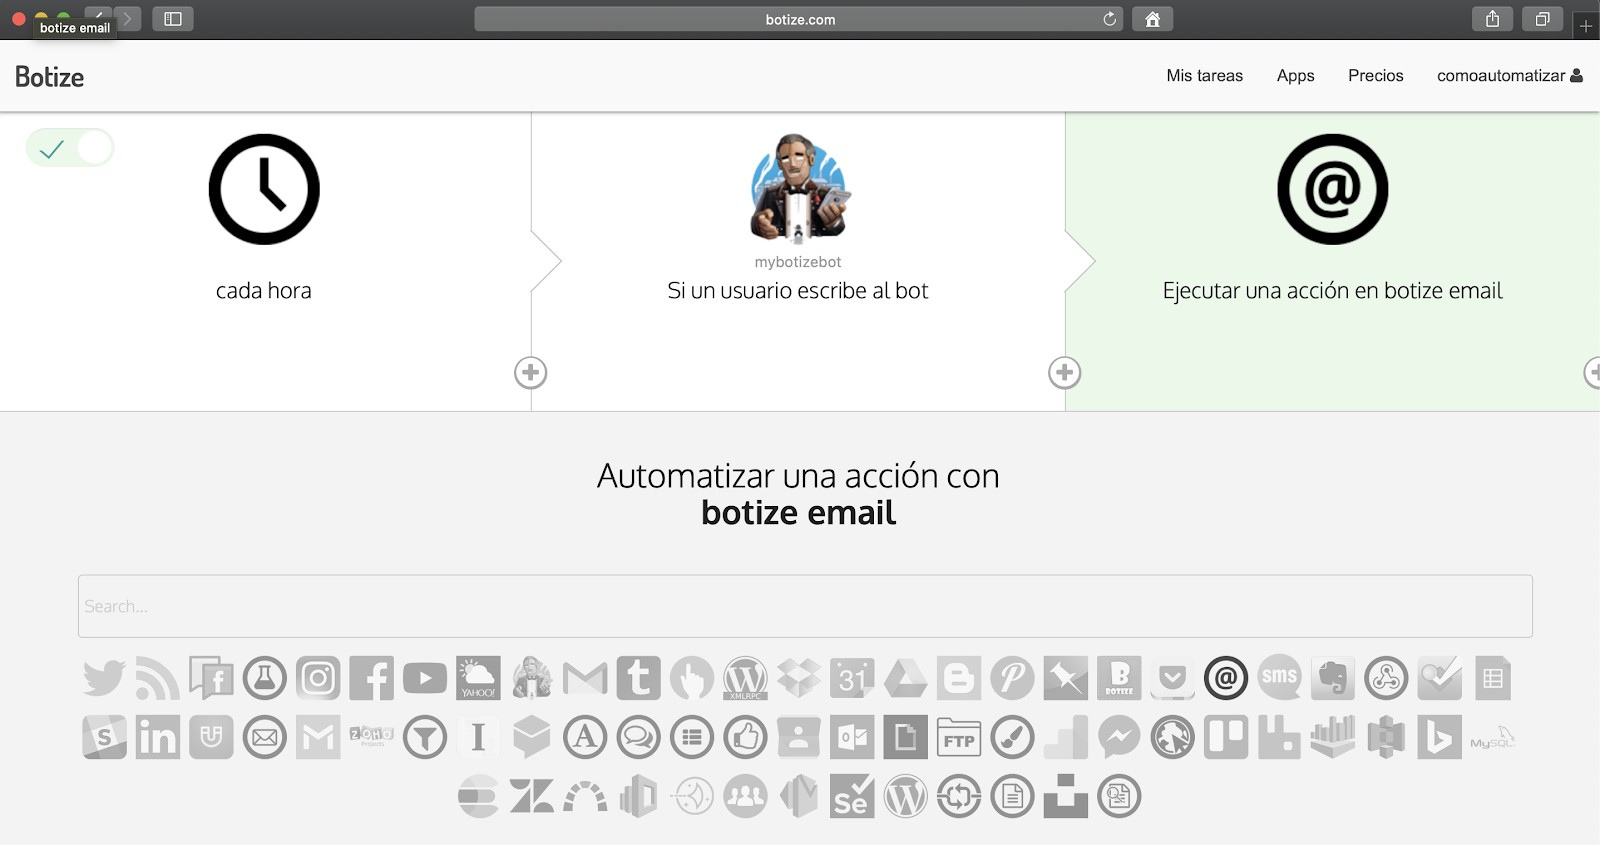Choose the envelope mail circle icon

click(x=264, y=738)
